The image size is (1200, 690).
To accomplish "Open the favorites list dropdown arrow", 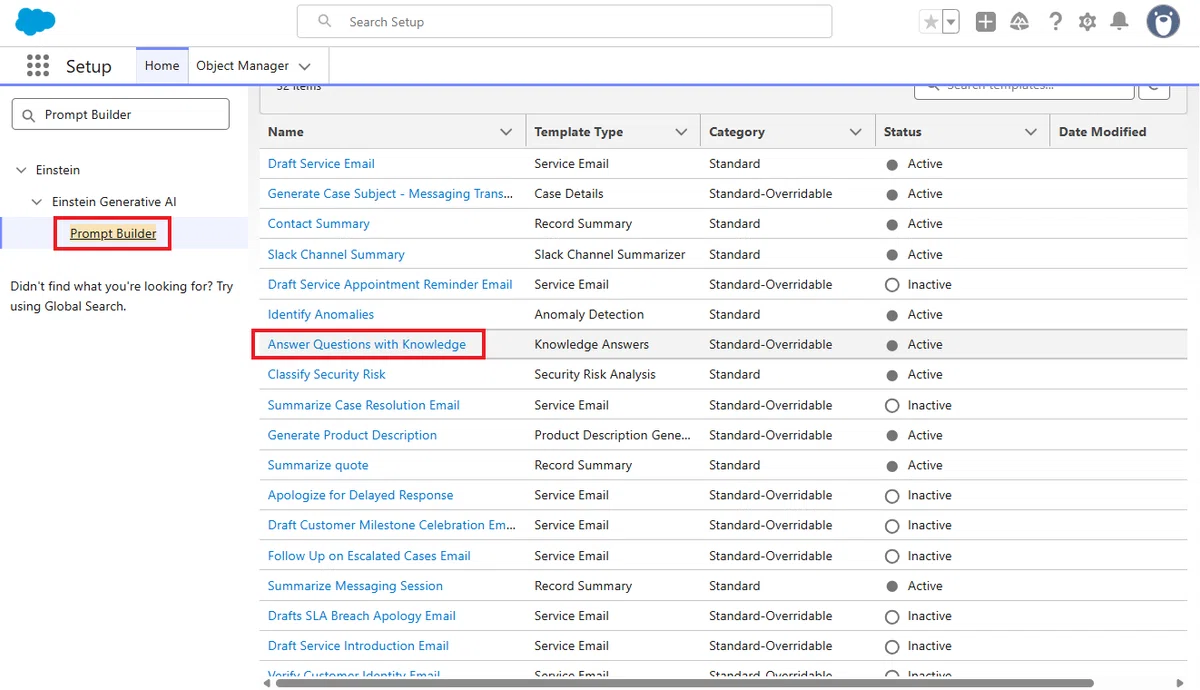I will (x=951, y=22).
